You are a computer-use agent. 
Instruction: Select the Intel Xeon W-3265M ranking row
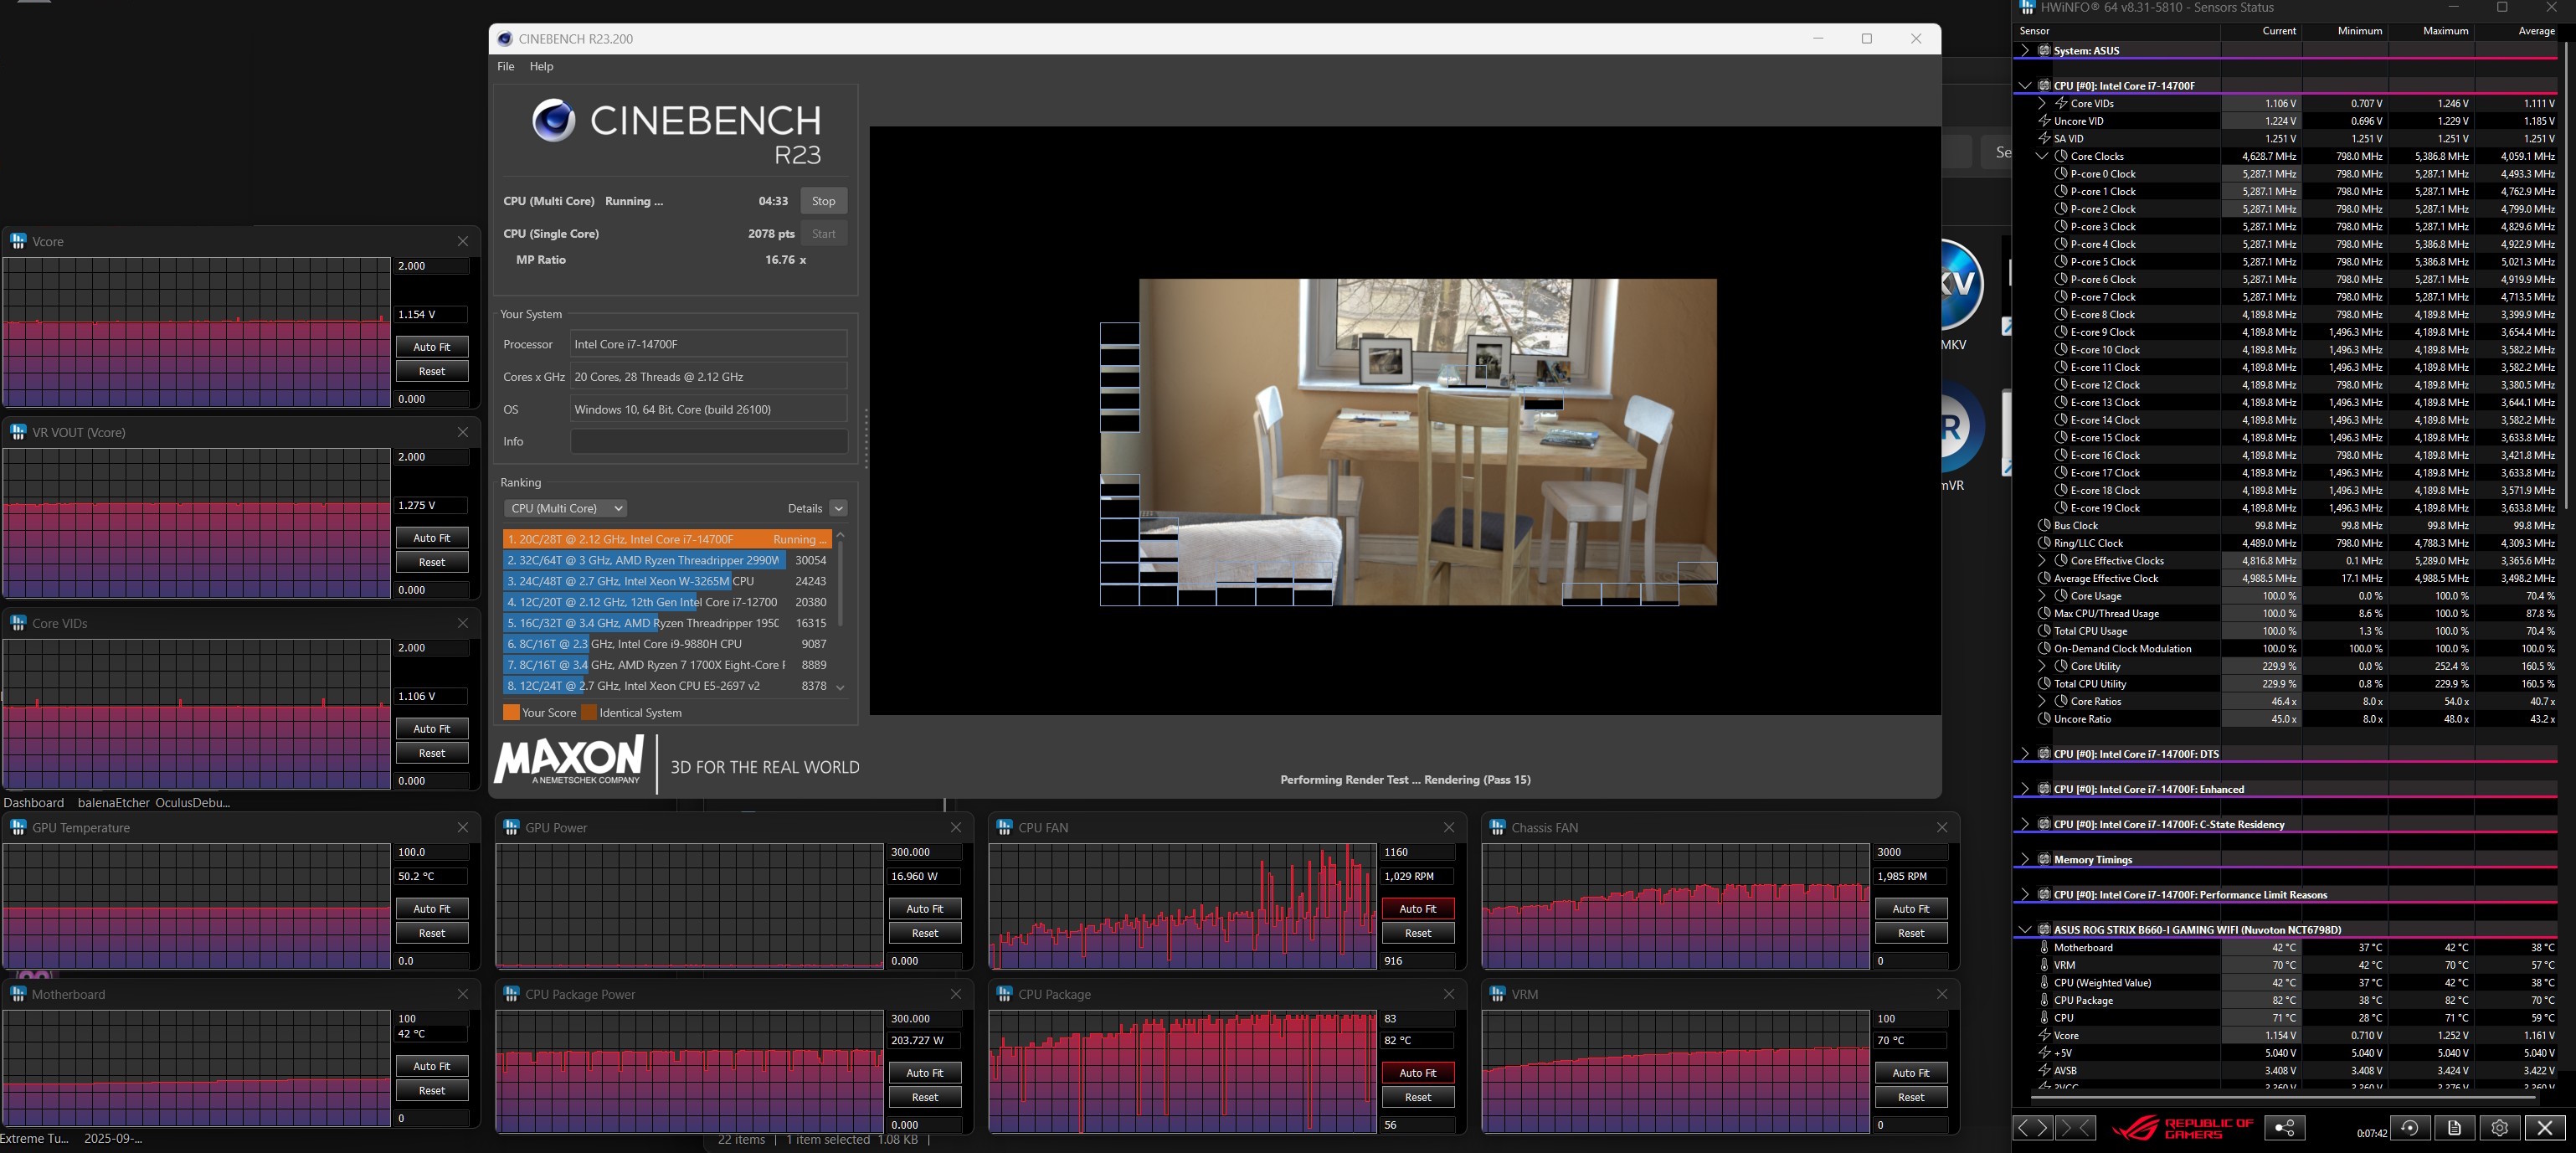667,581
